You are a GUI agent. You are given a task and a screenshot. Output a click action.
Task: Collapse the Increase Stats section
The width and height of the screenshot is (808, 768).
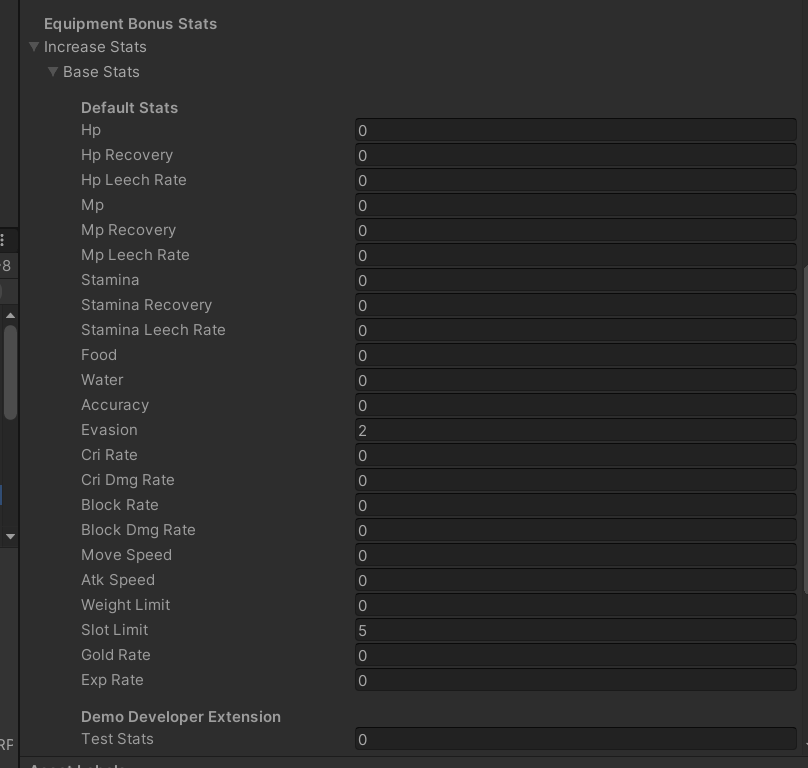click(33, 47)
